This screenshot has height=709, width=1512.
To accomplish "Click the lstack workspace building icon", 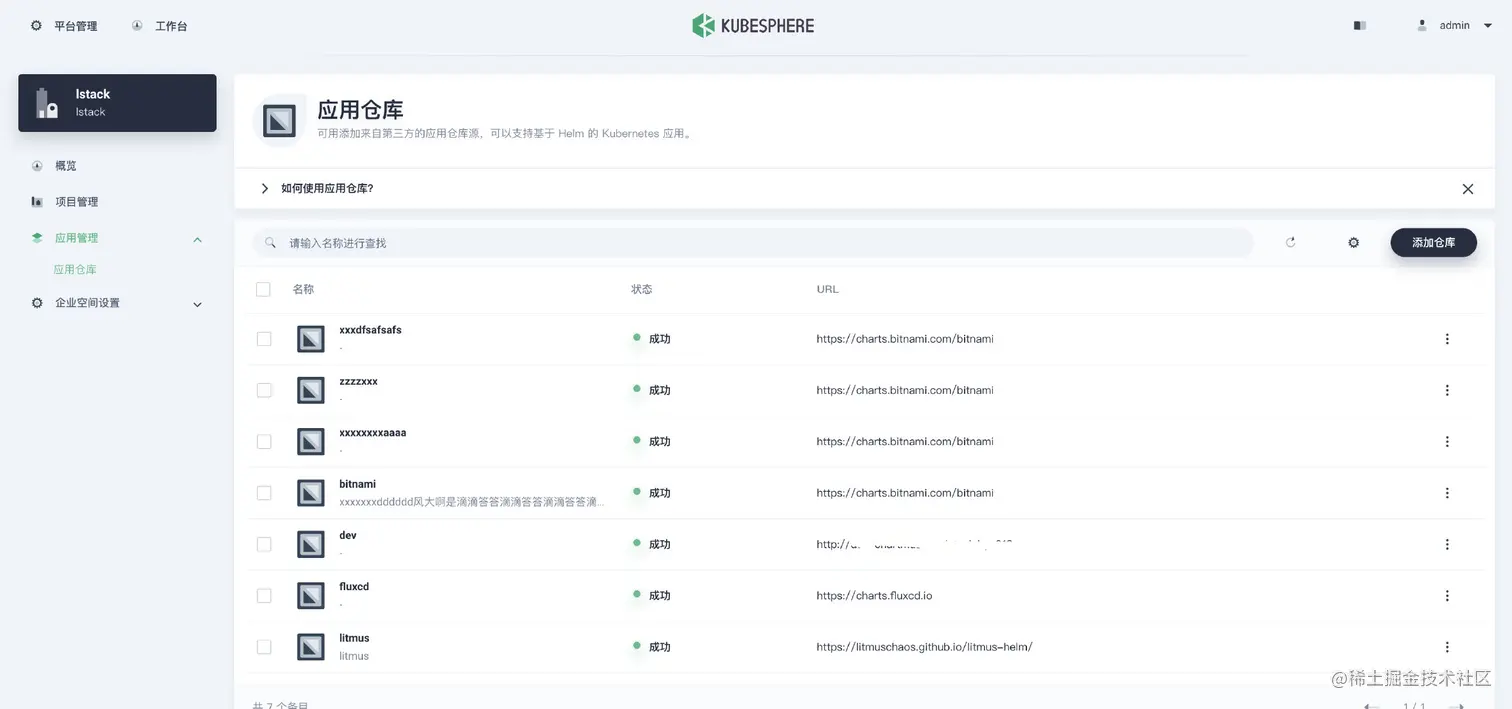I will pyautogui.click(x=47, y=103).
